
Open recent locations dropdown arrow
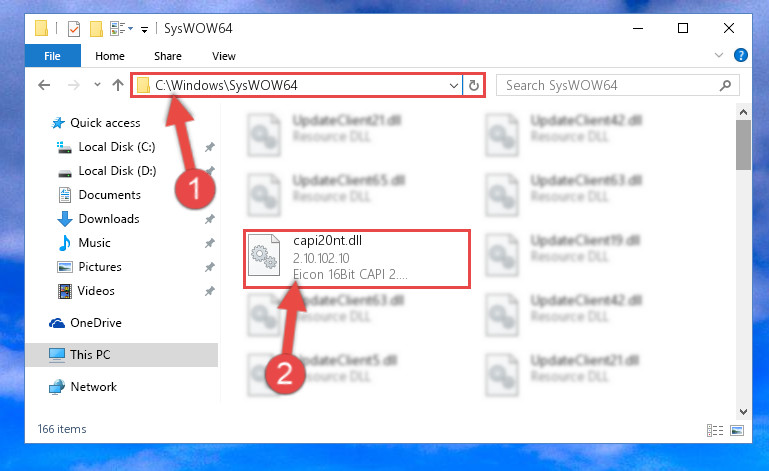97,85
